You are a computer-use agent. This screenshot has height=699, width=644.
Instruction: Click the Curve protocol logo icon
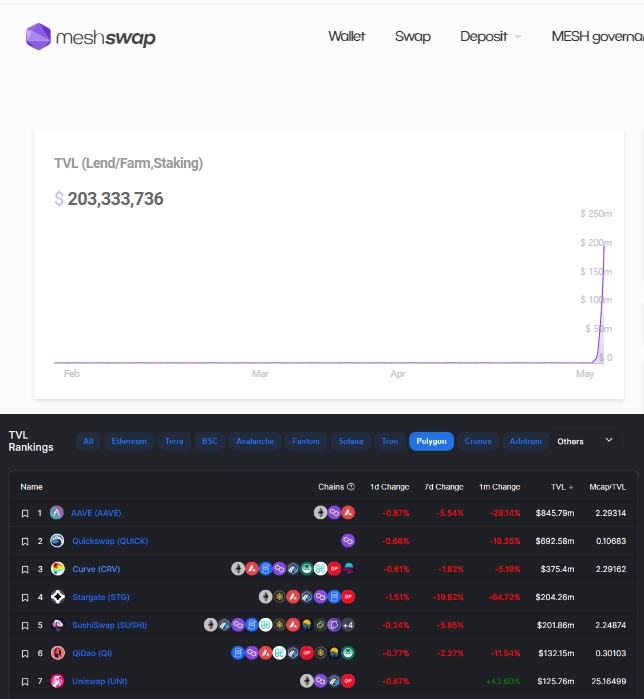(57, 569)
